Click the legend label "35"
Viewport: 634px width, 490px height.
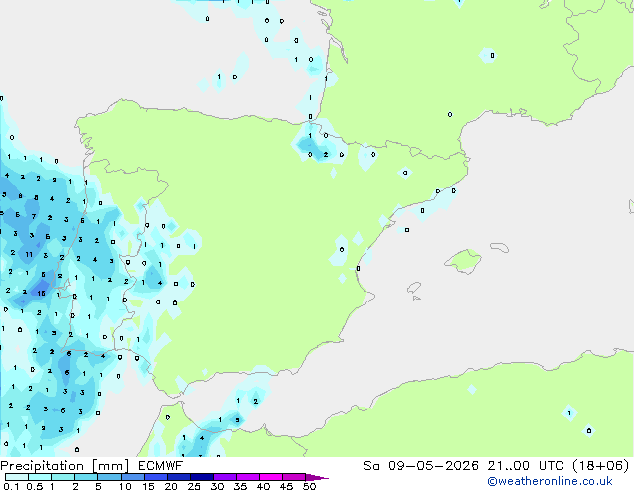pos(240,486)
